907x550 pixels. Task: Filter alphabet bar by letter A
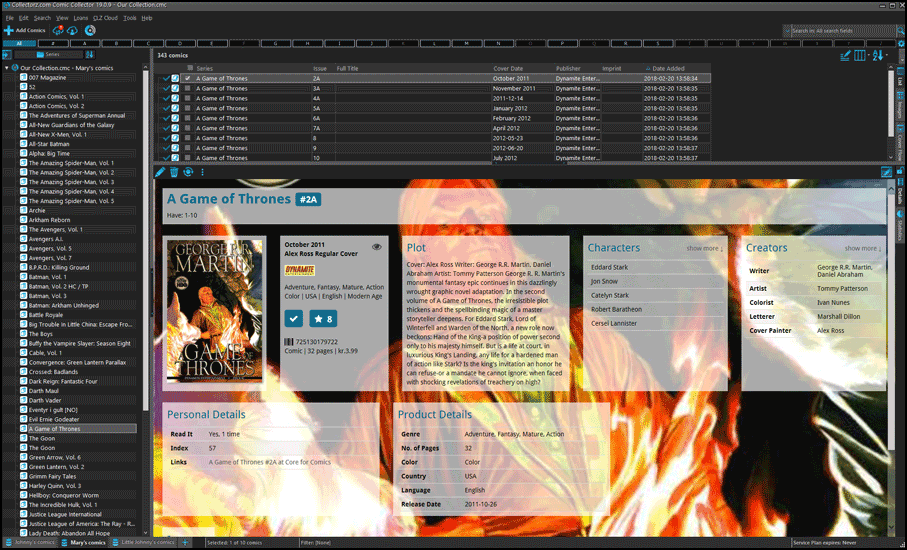(x=85, y=43)
